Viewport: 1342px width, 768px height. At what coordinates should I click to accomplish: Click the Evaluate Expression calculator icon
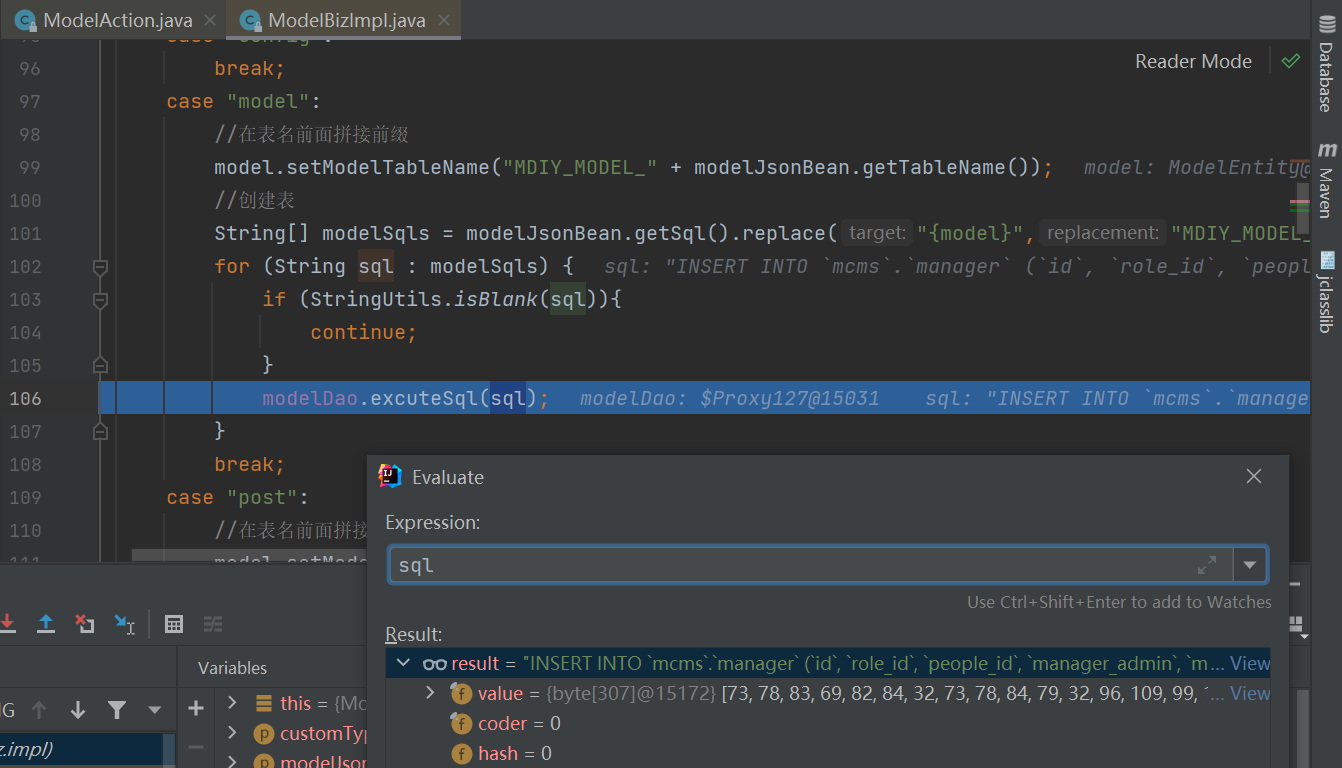(174, 624)
